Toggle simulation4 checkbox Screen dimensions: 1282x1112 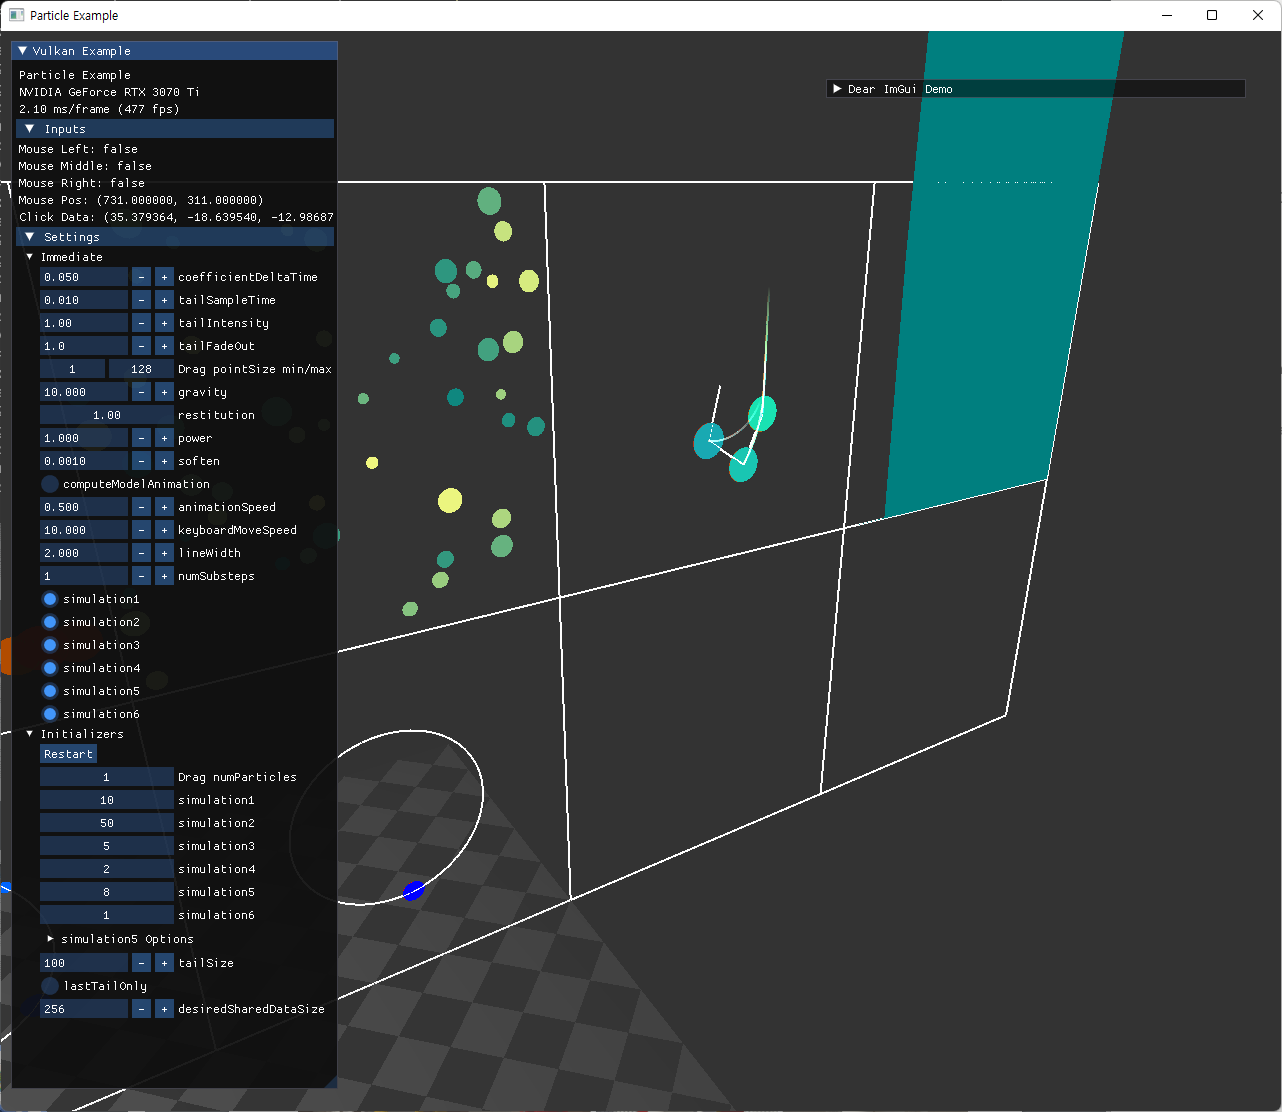(49, 668)
